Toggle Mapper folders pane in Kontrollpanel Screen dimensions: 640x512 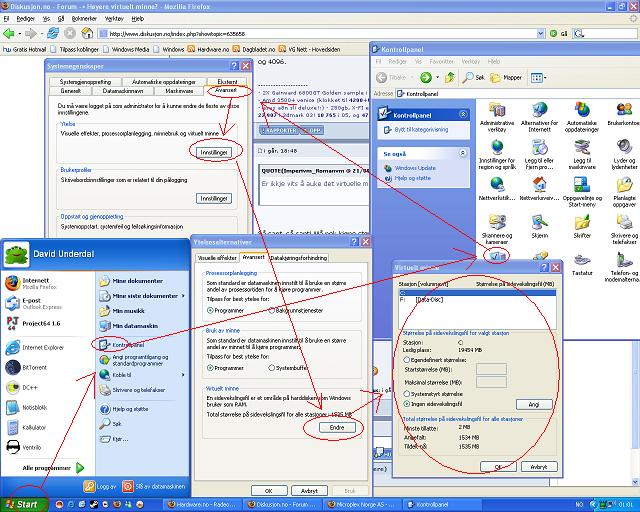click(506, 77)
